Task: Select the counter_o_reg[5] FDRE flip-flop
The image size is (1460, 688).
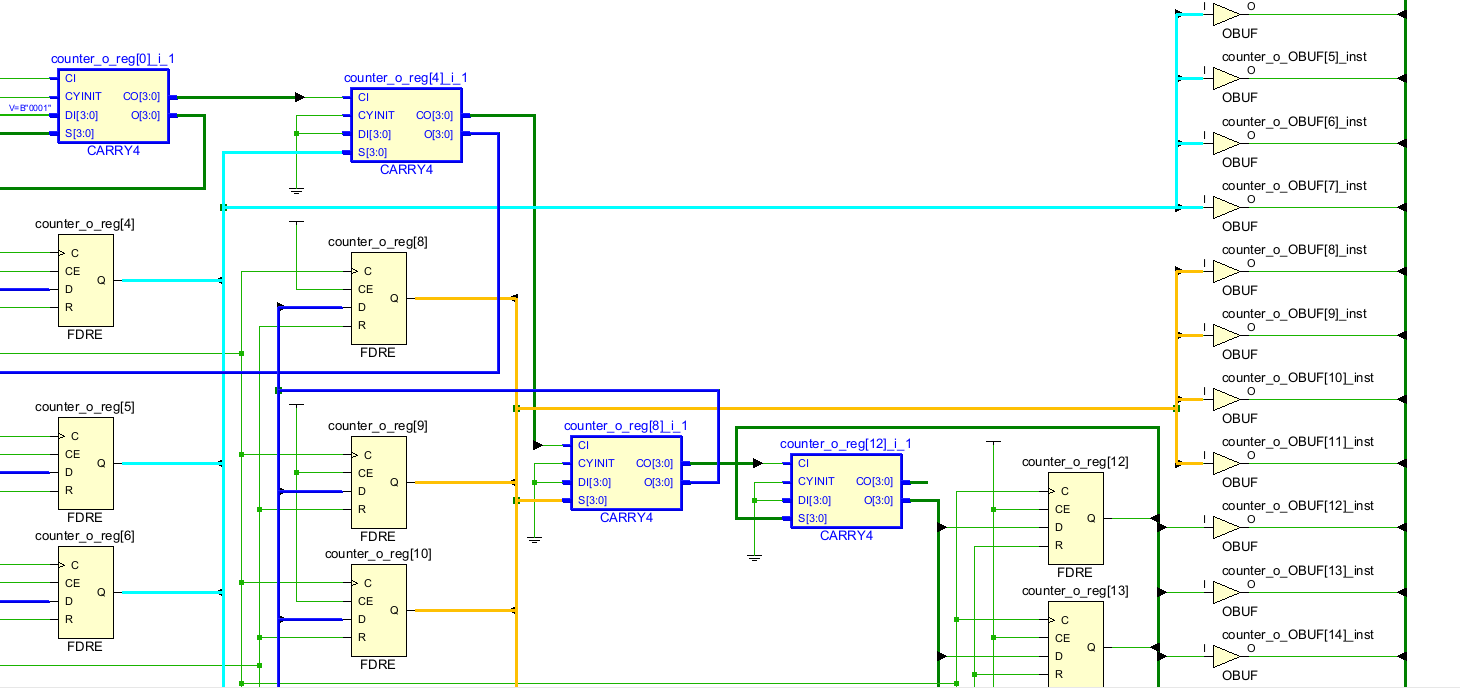Action: click(86, 463)
